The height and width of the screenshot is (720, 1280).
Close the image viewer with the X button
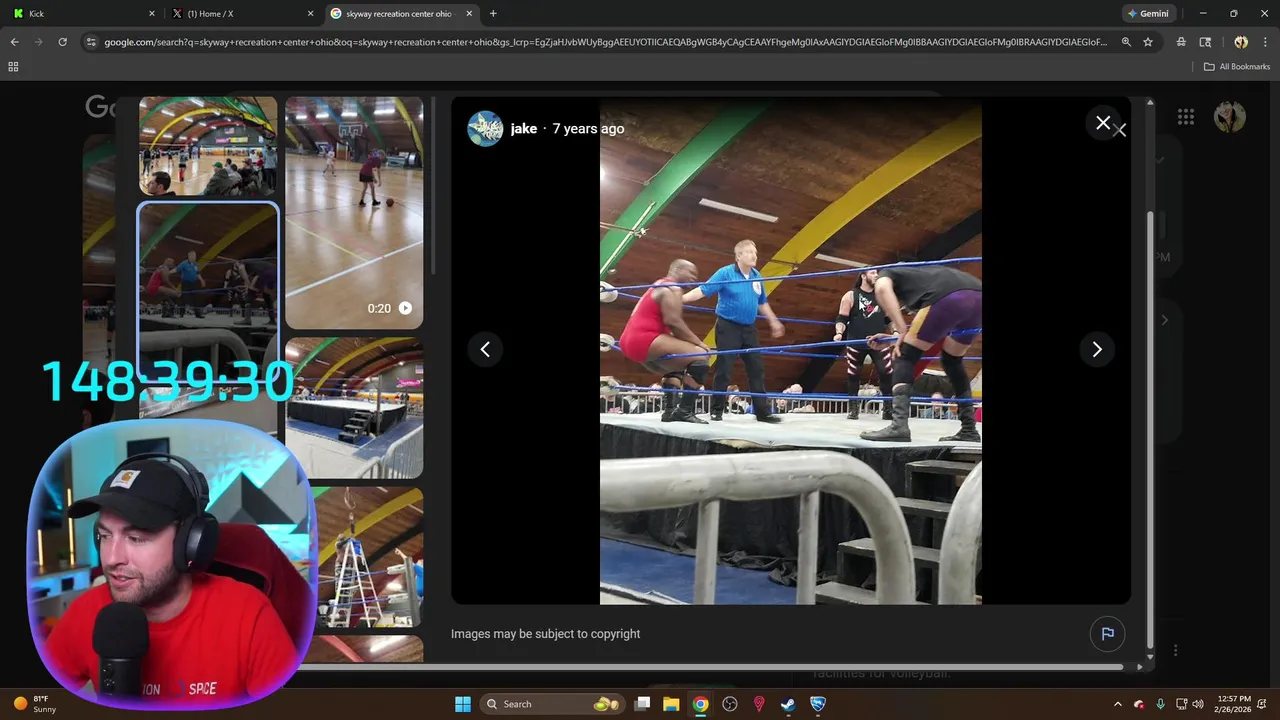tap(1103, 123)
